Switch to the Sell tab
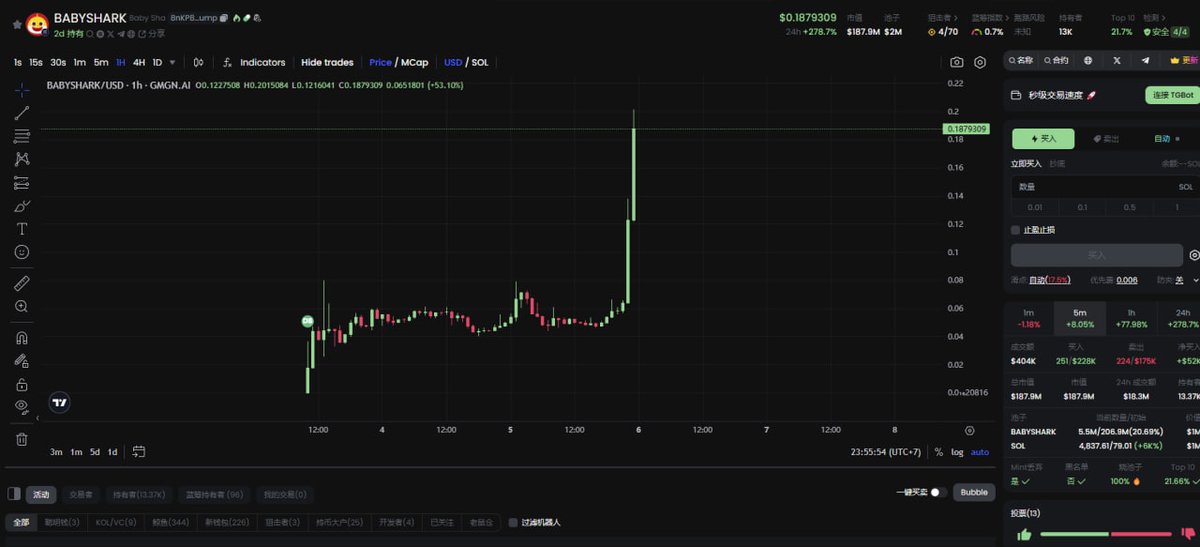This screenshot has height=547, width=1200. (x=1105, y=139)
